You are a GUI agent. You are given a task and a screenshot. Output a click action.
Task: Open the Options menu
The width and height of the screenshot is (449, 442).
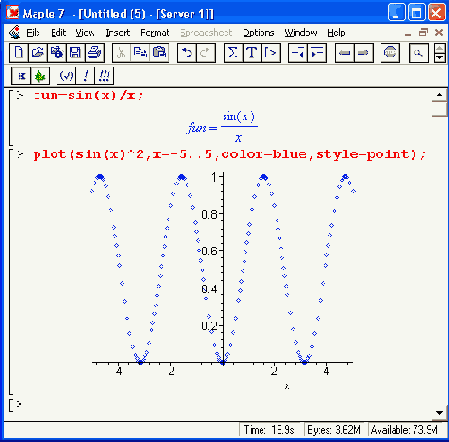259,33
